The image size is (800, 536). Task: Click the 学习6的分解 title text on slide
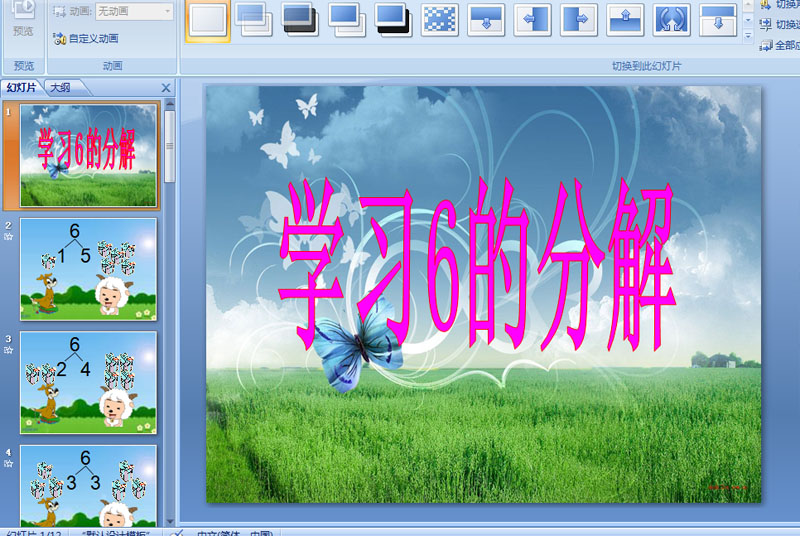click(x=477, y=265)
